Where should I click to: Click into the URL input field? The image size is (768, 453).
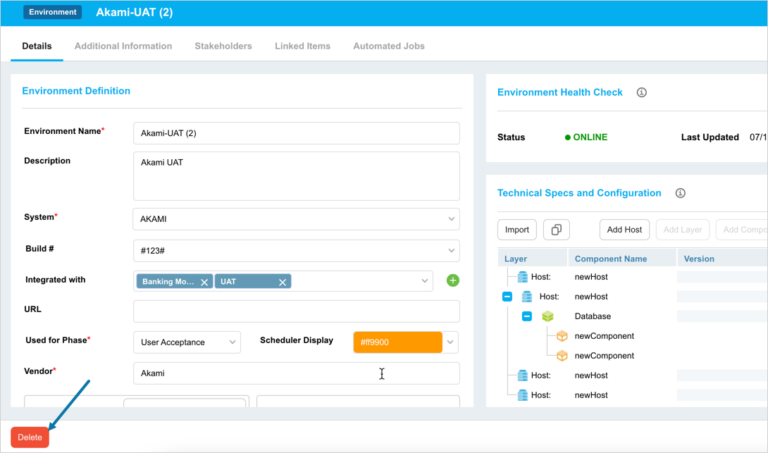[296, 311]
